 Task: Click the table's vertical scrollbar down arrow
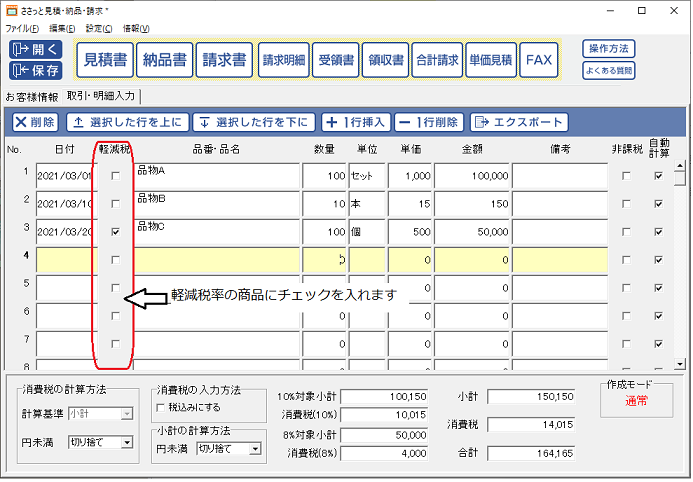tap(681, 361)
